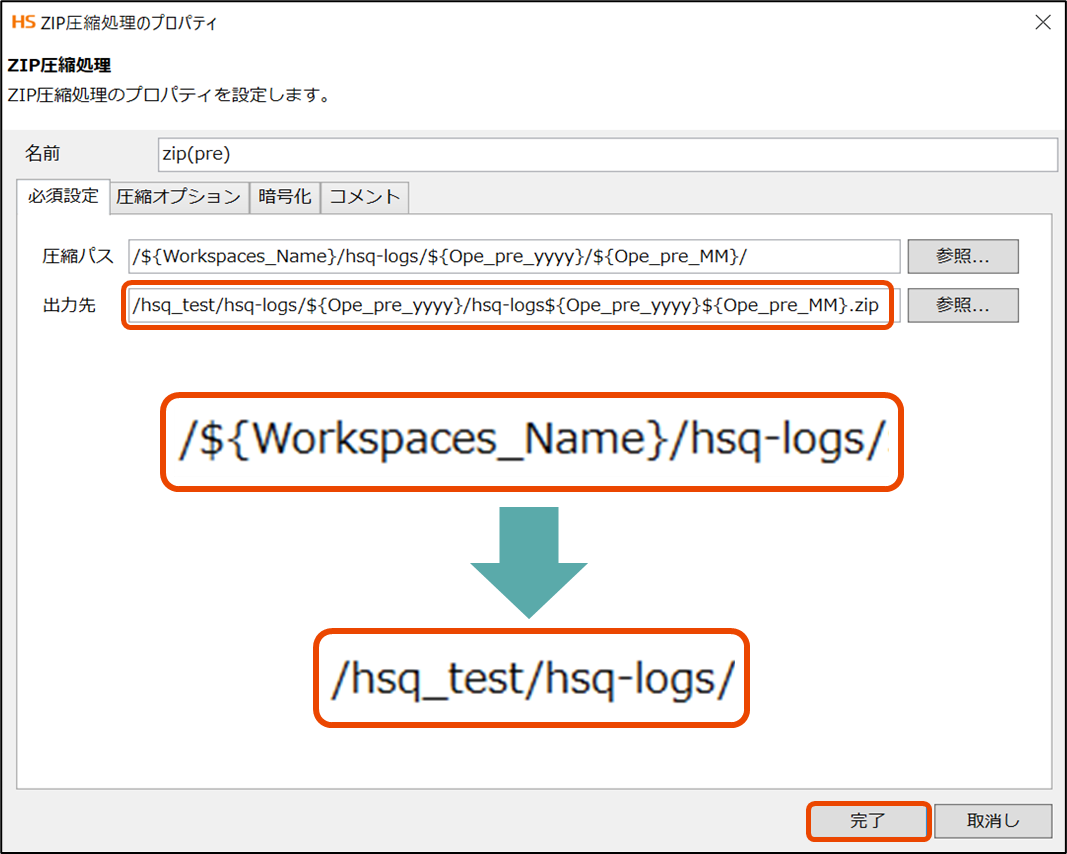This screenshot has height=854, width=1067.
Task: Click the 完了 button
Action: (868, 821)
